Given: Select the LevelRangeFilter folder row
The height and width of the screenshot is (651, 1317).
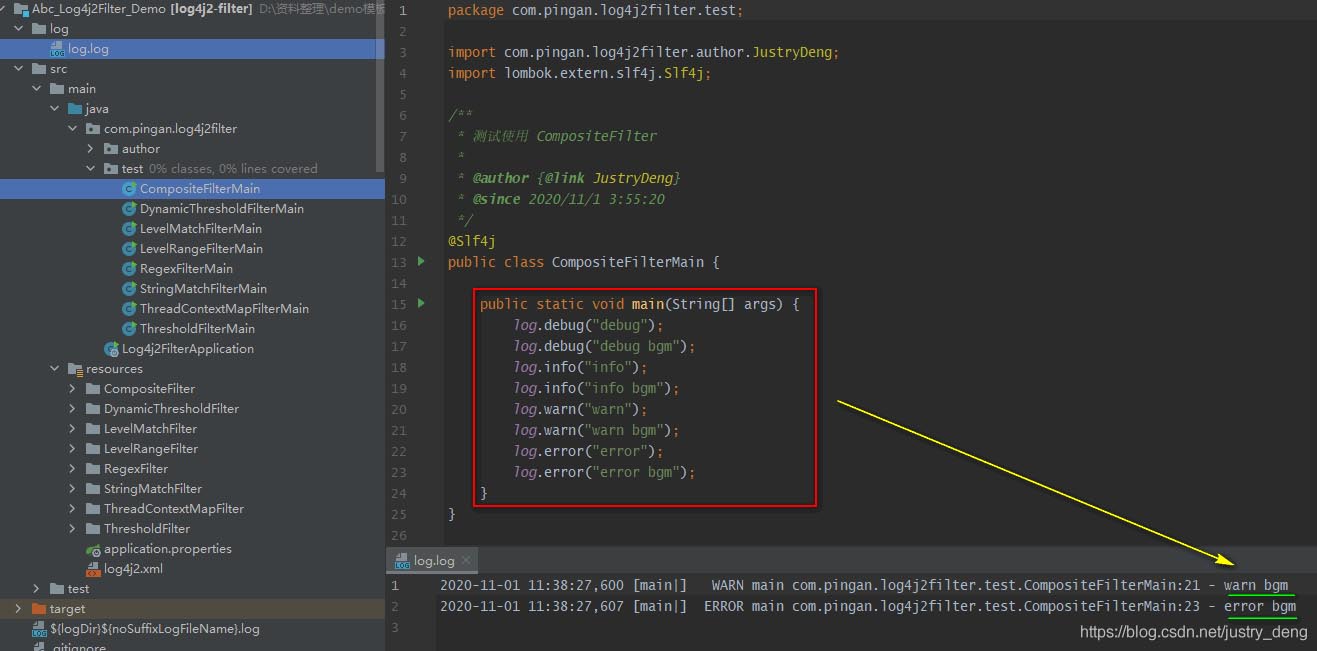Looking at the screenshot, I should [x=192, y=449].
